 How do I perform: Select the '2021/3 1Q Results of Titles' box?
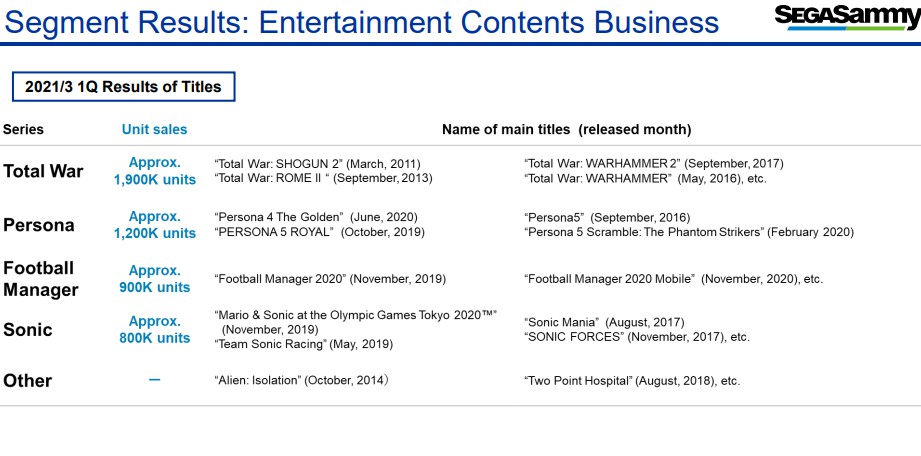(x=123, y=87)
